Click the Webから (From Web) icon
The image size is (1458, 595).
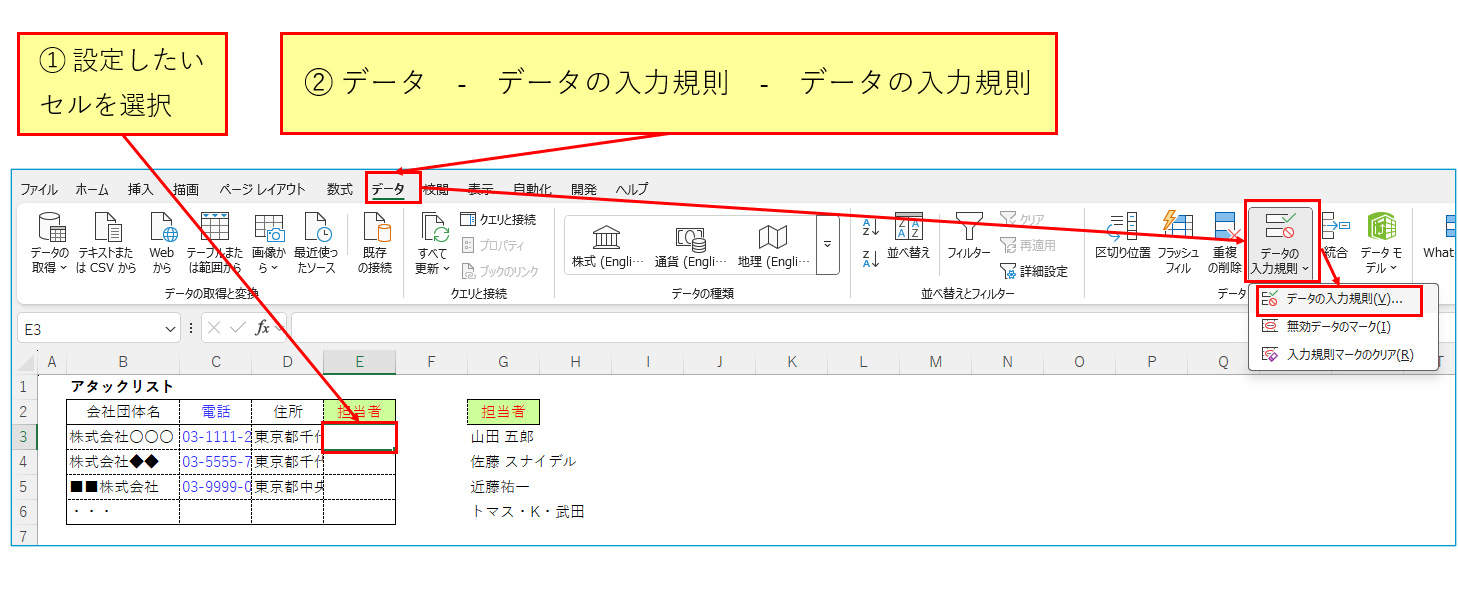[162, 228]
